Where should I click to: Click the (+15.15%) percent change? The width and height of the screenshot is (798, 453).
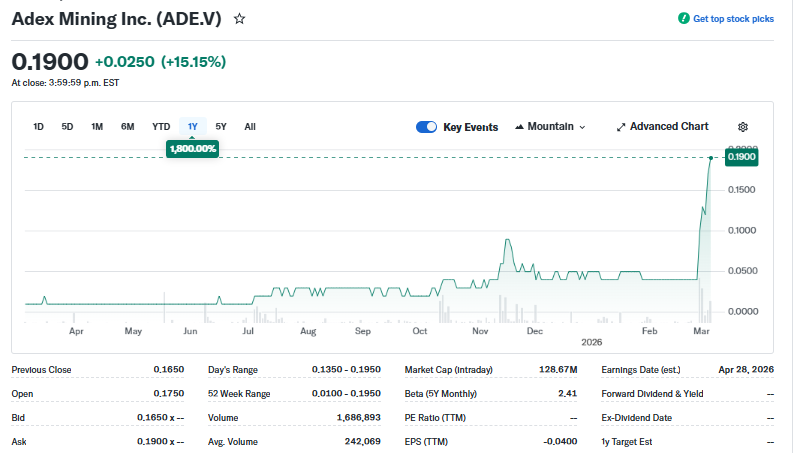coord(193,62)
